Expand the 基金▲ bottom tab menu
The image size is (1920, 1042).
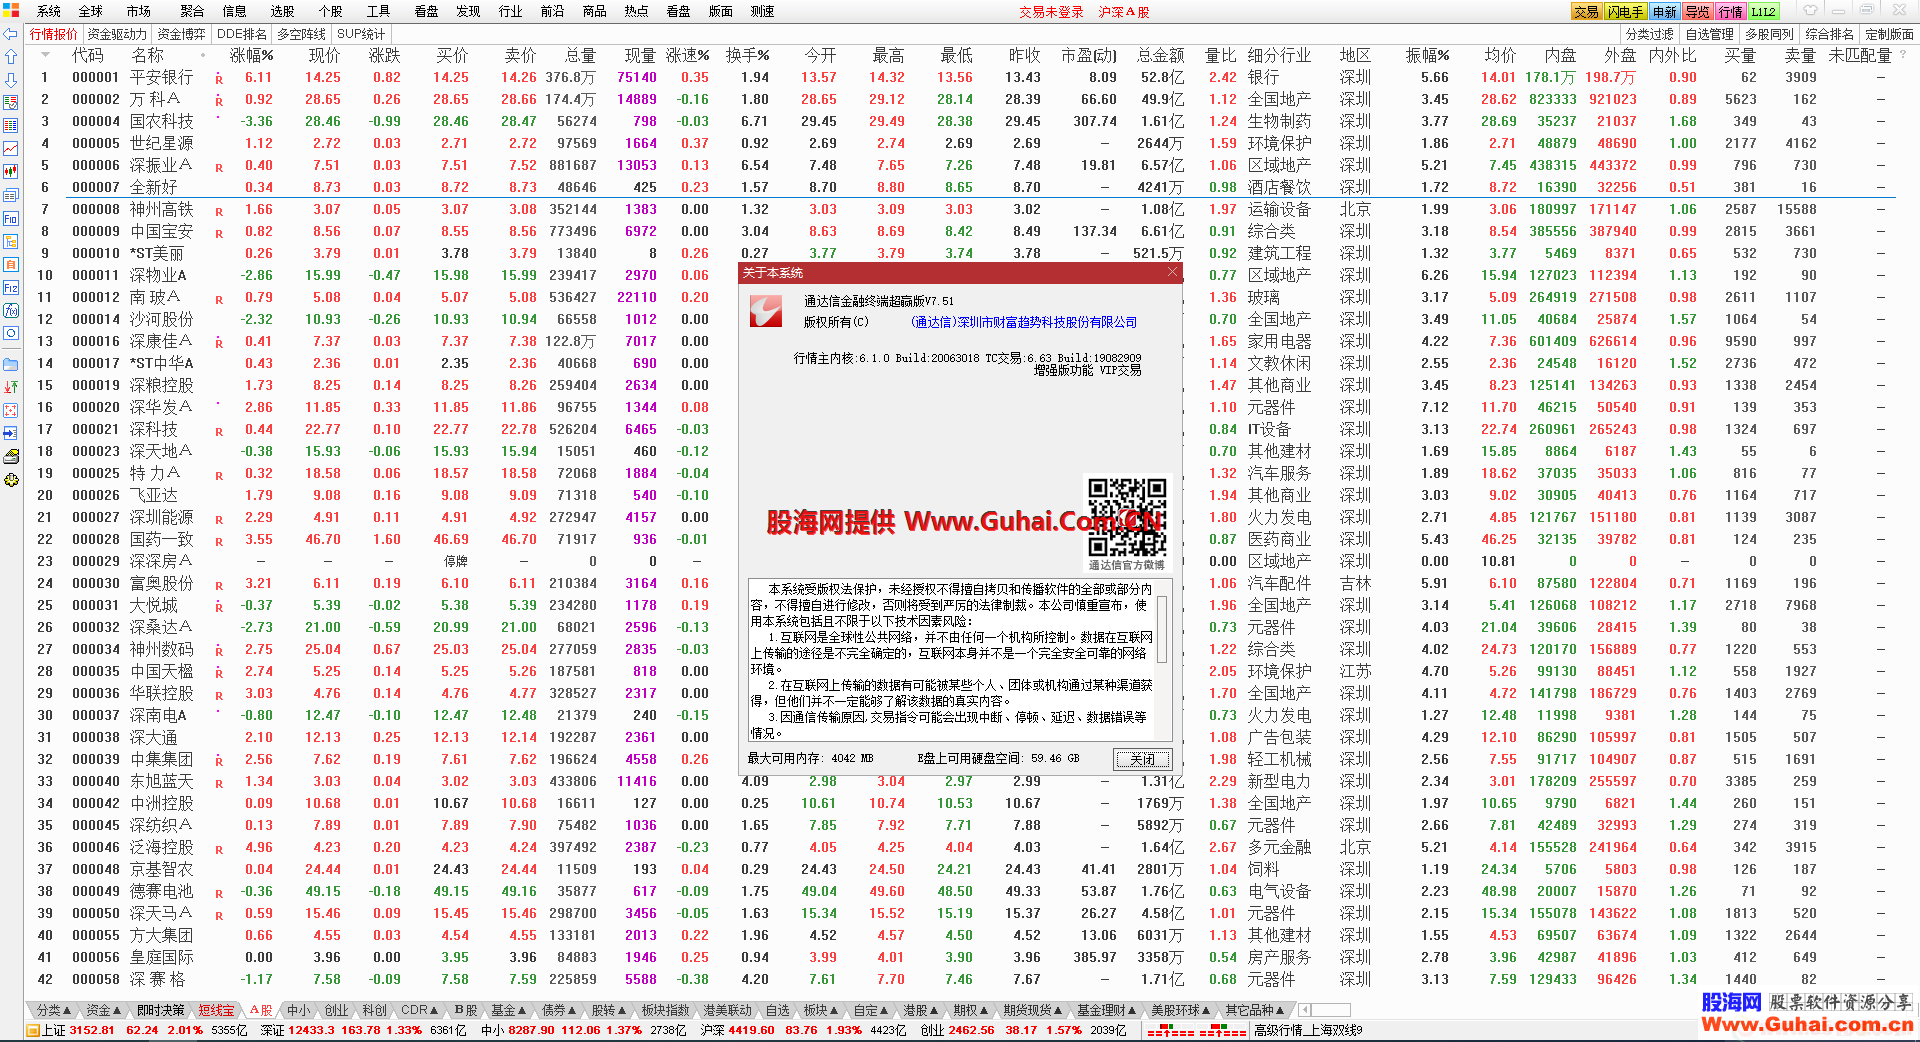click(x=509, y=1010)
